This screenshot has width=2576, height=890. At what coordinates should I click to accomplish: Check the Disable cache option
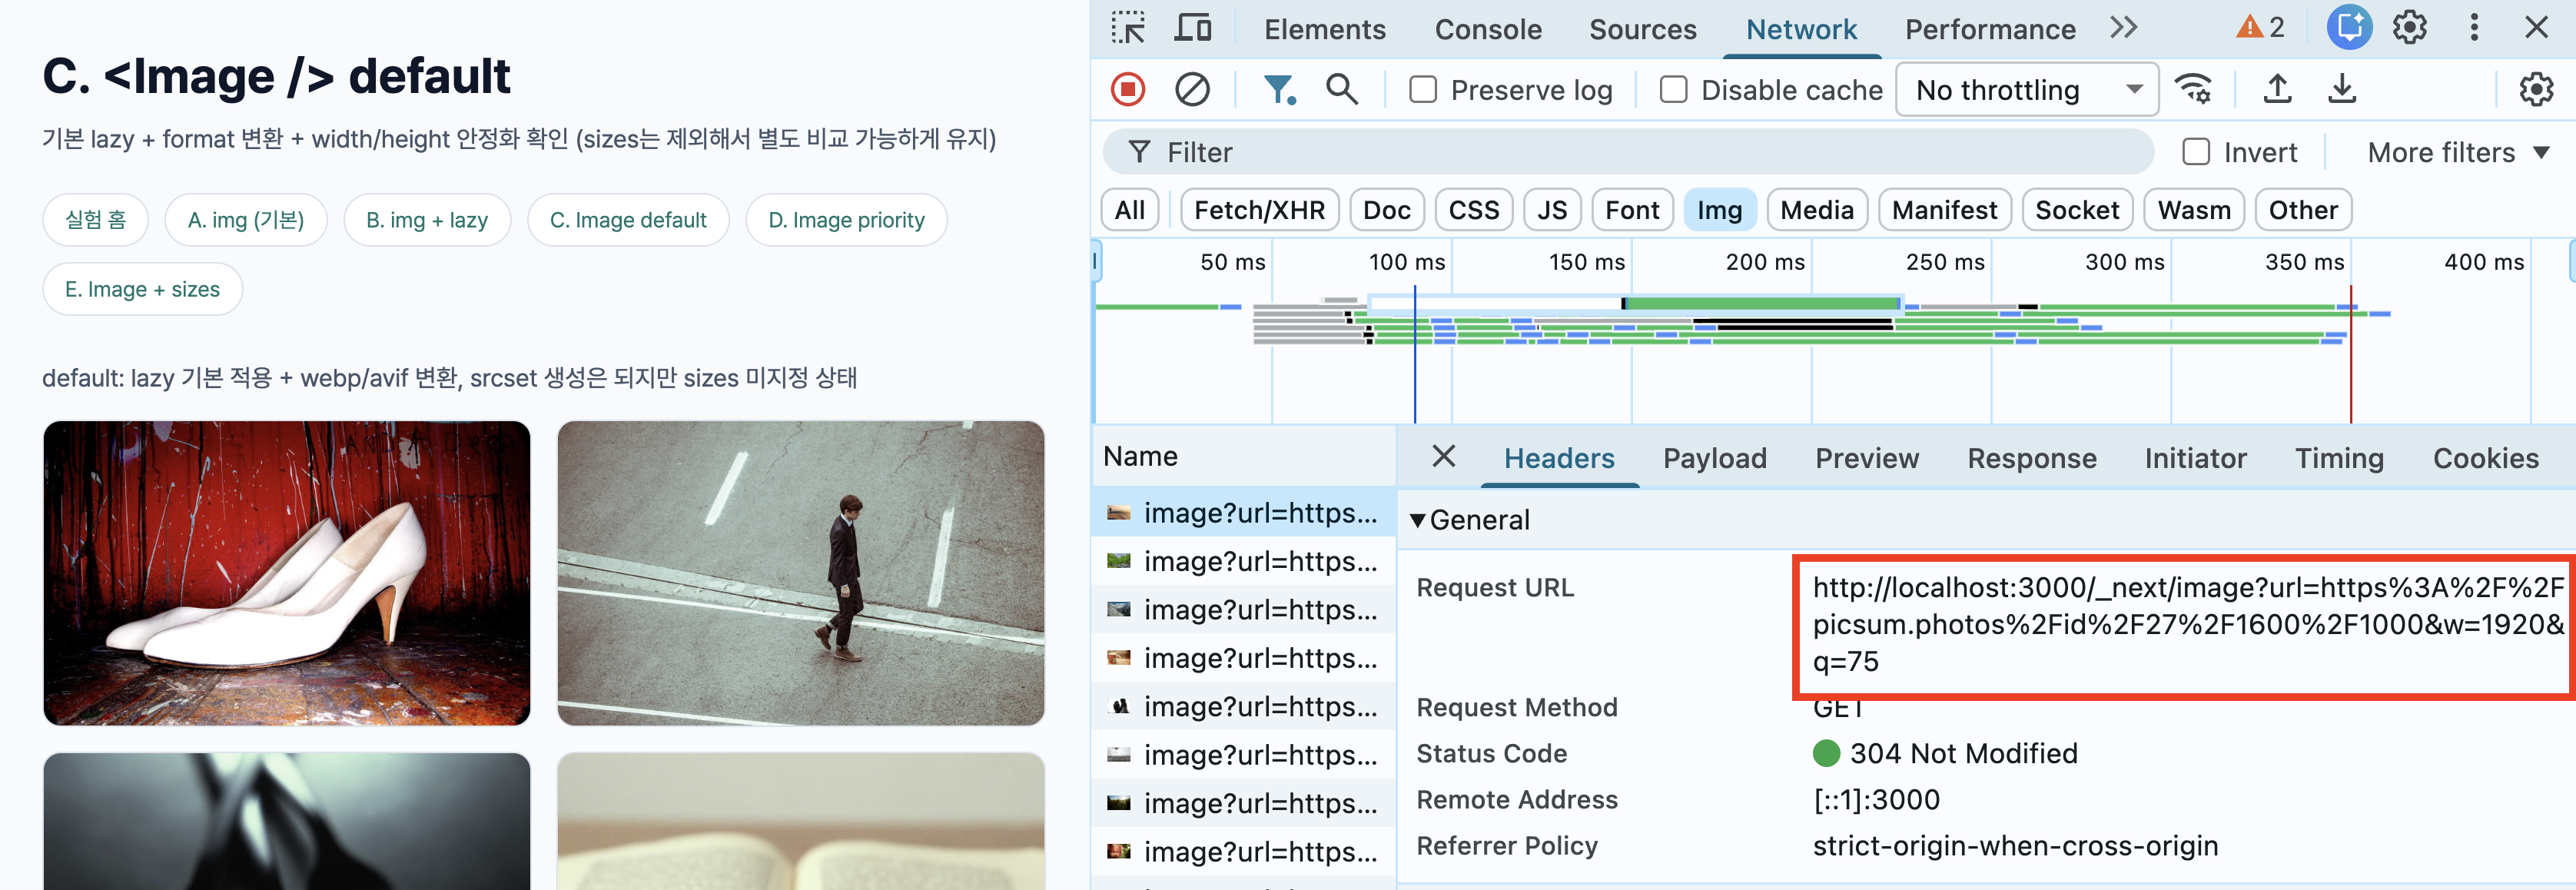pyautogui.click(x=1673, y=90)
